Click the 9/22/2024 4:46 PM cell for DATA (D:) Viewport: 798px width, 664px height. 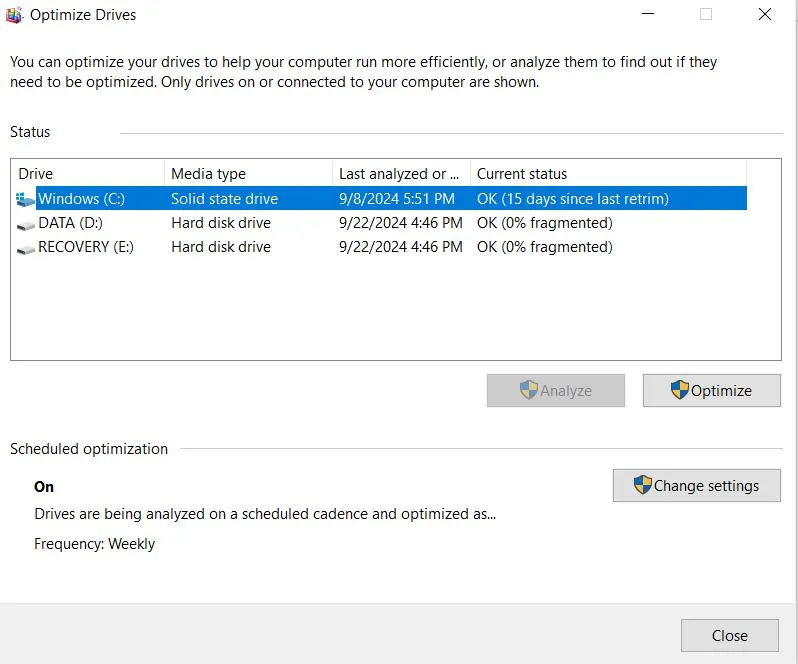pyautogui.click(x=401, y=223)
